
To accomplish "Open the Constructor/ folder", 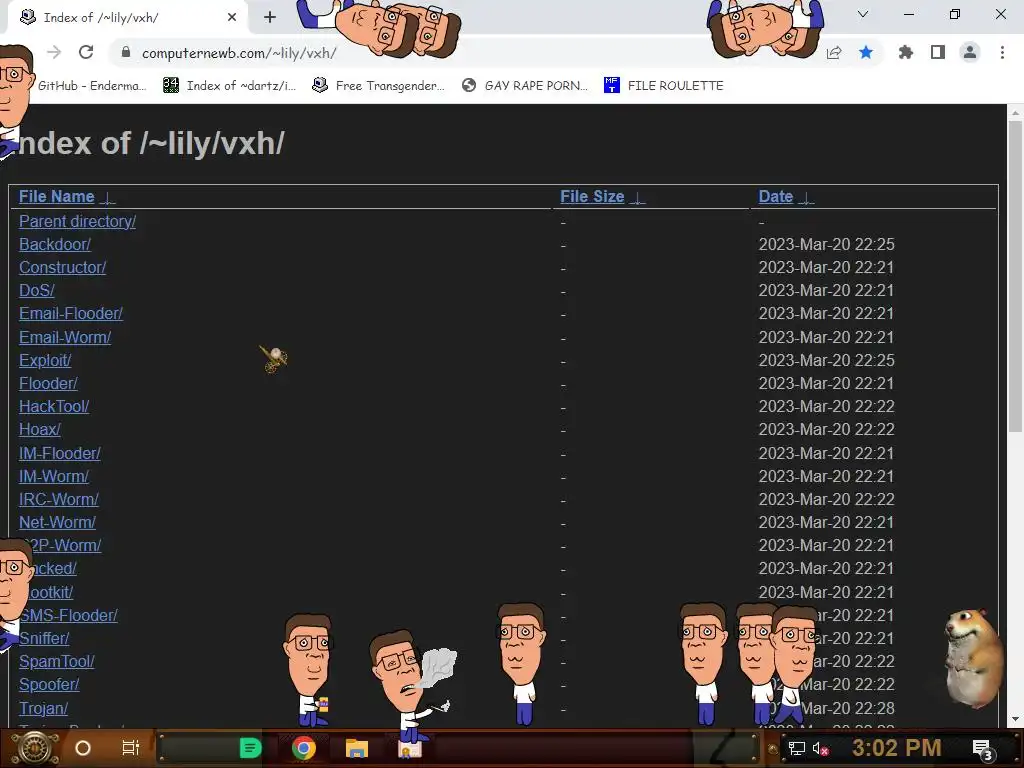I will pos(63,267).
